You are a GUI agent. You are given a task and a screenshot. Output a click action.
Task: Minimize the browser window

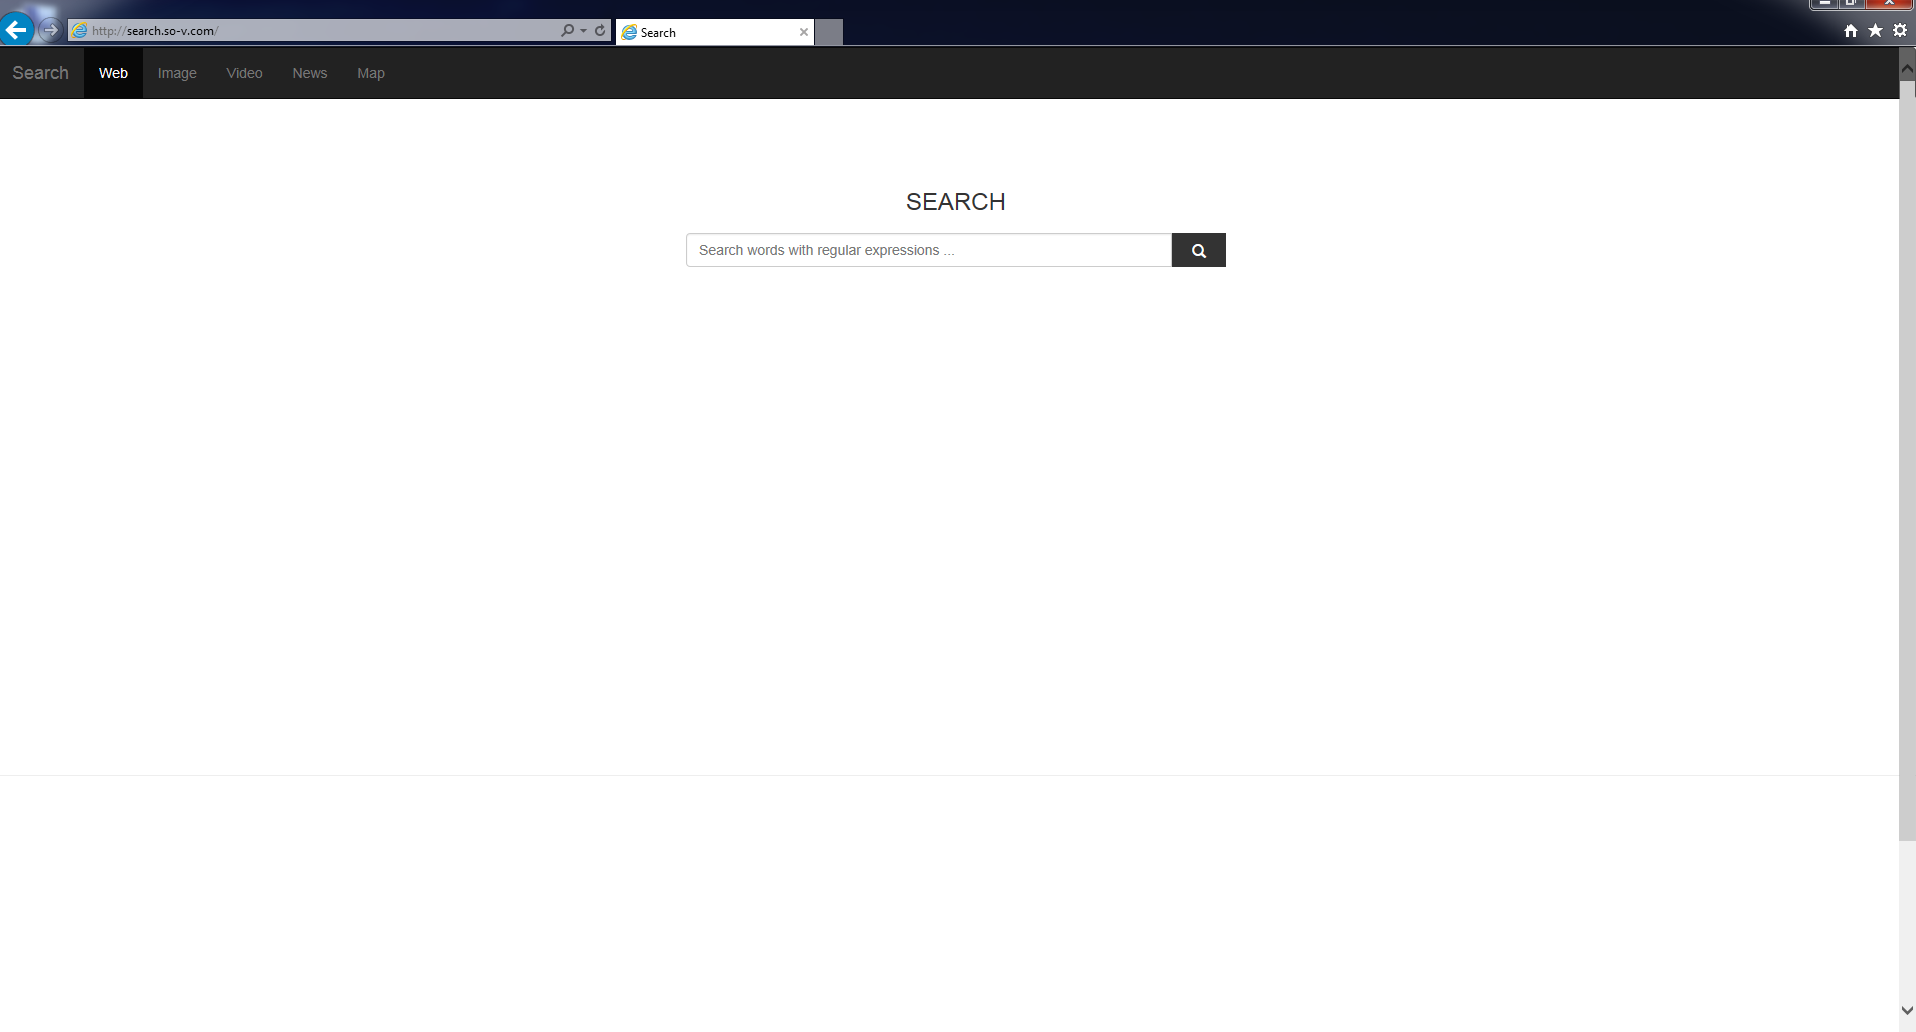point(1824,4)
